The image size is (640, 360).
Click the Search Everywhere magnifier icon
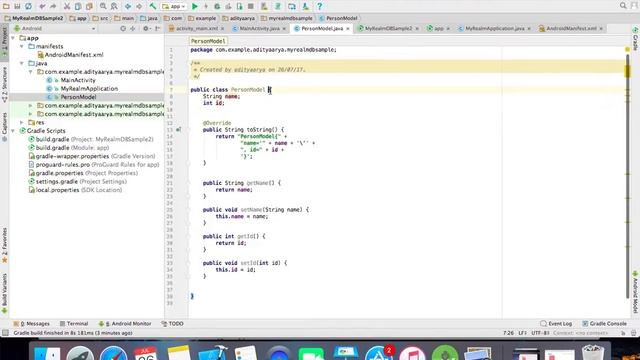(623, 6)
